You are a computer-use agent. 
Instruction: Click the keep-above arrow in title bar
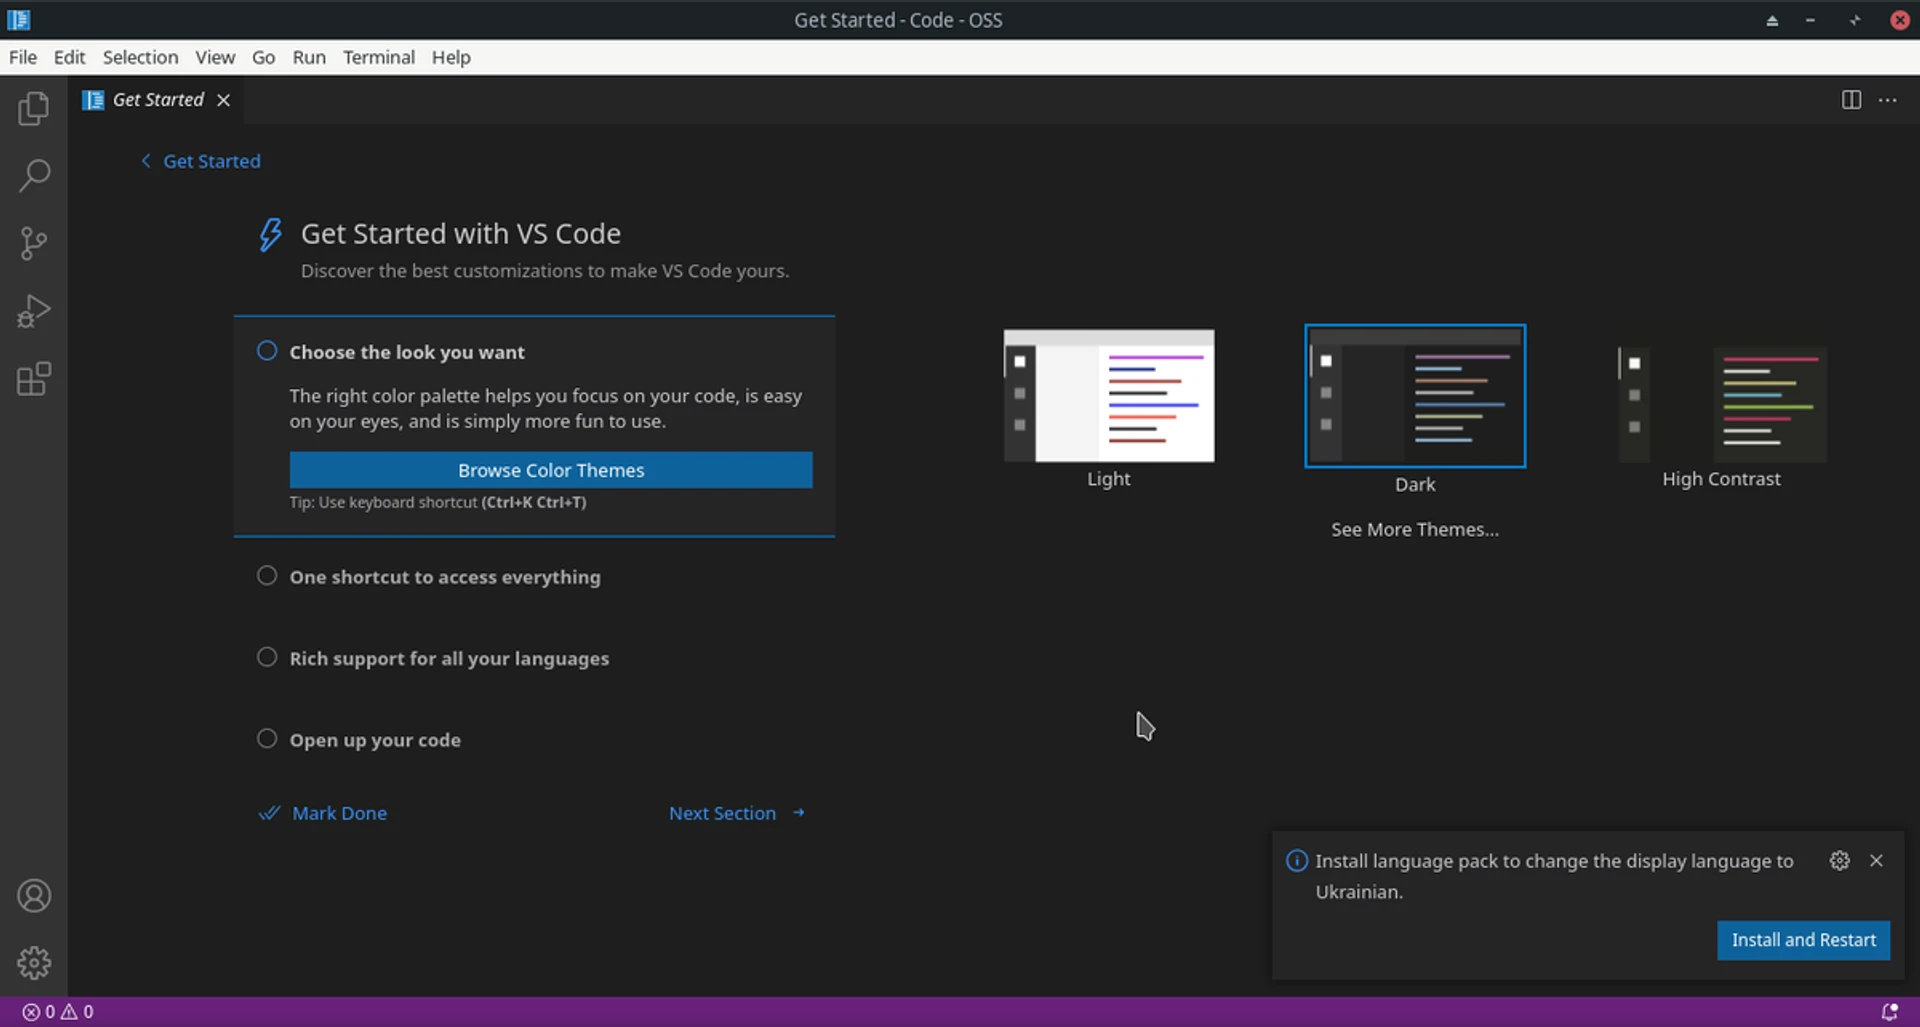(x=1772, y=20)
